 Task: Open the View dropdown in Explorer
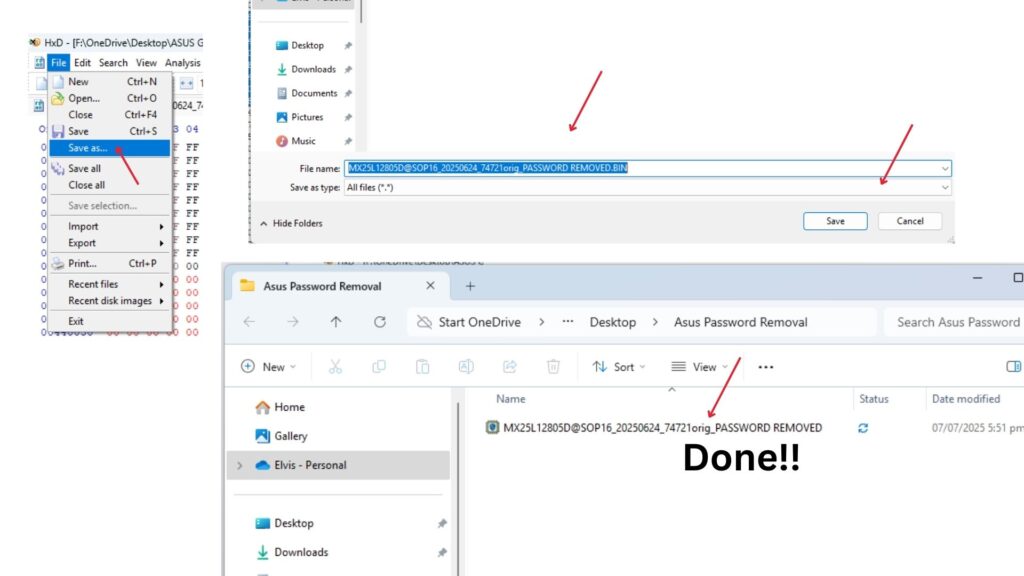(699, 367)
